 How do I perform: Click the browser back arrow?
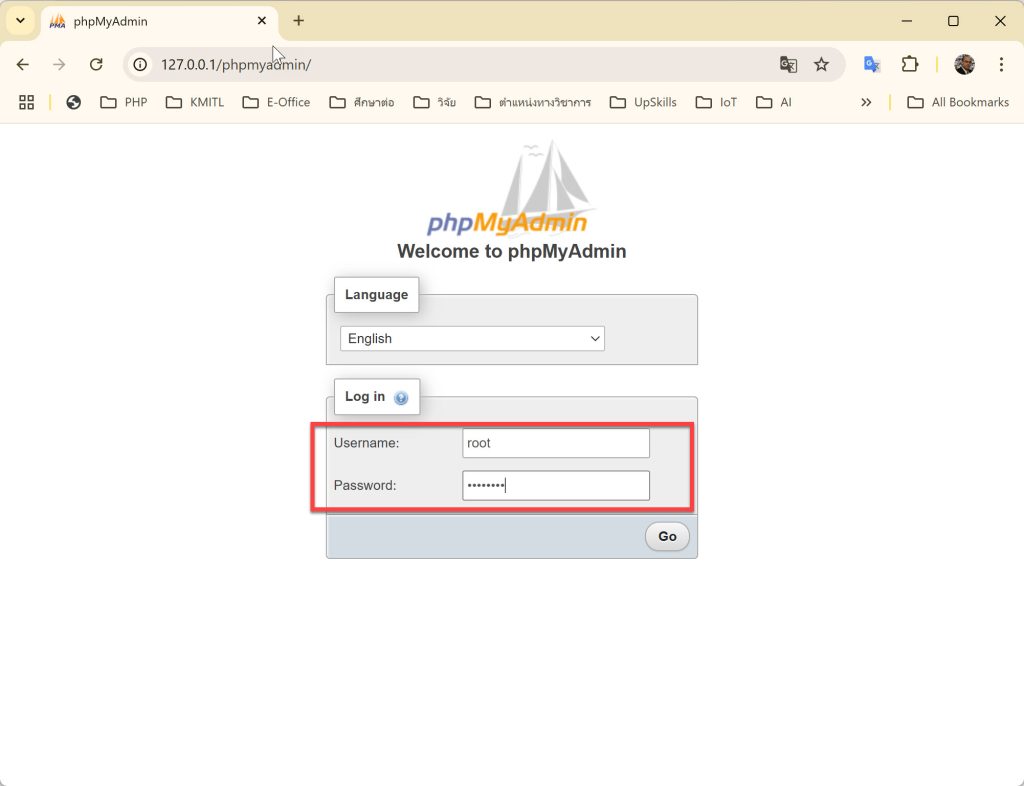23,65
